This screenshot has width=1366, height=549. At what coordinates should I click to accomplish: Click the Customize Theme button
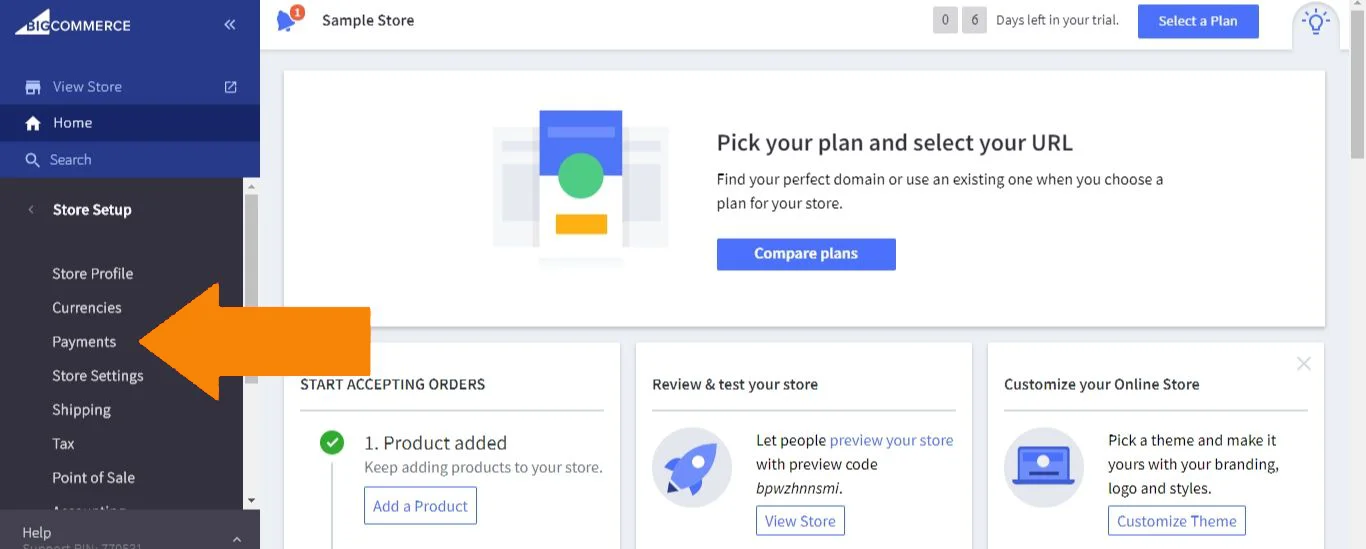tap(1176, 521)
